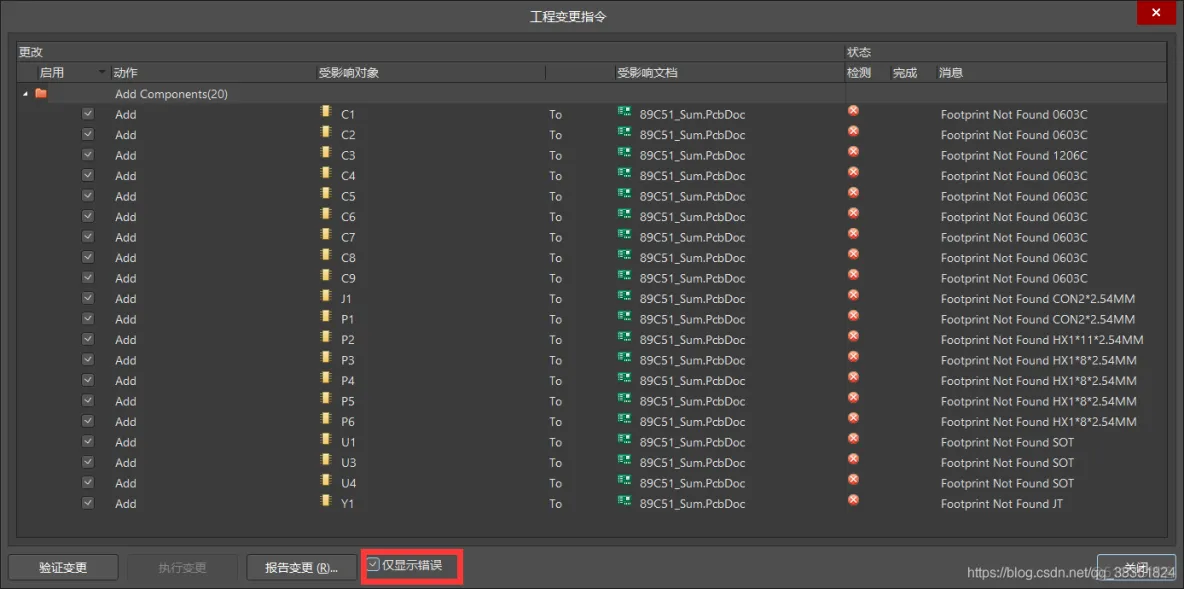Select message 'Footprint Not Found SOT' for U3

(1007, 462)
